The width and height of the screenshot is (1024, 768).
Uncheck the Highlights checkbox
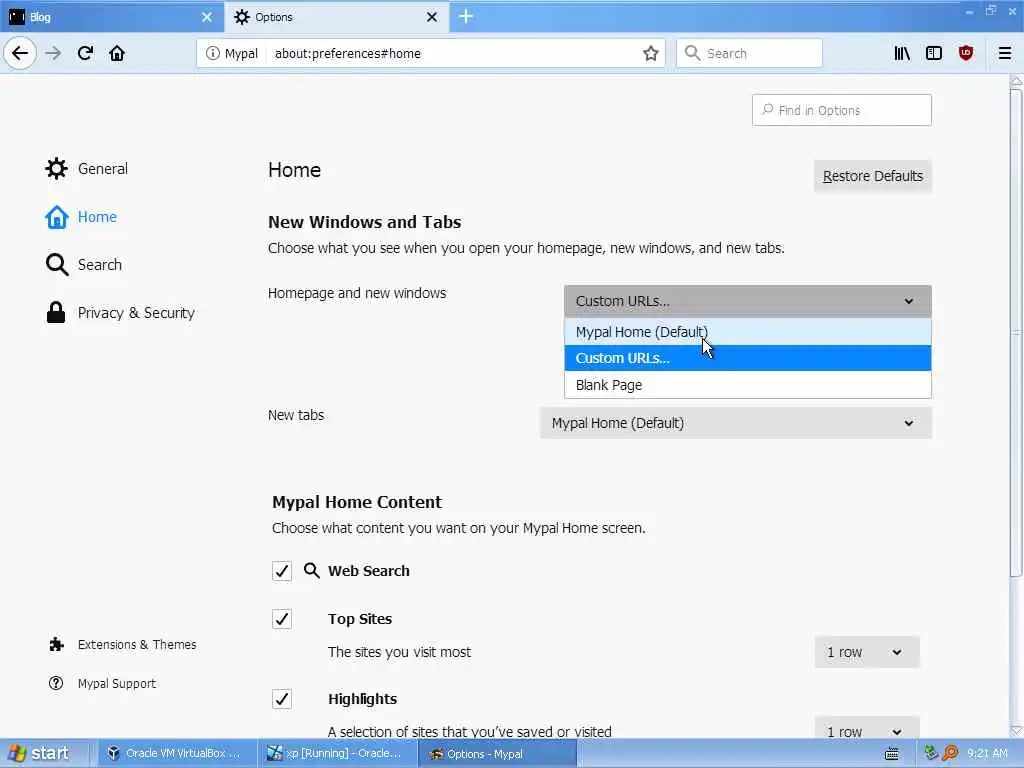pyautogui.click(x=281, y=699)
